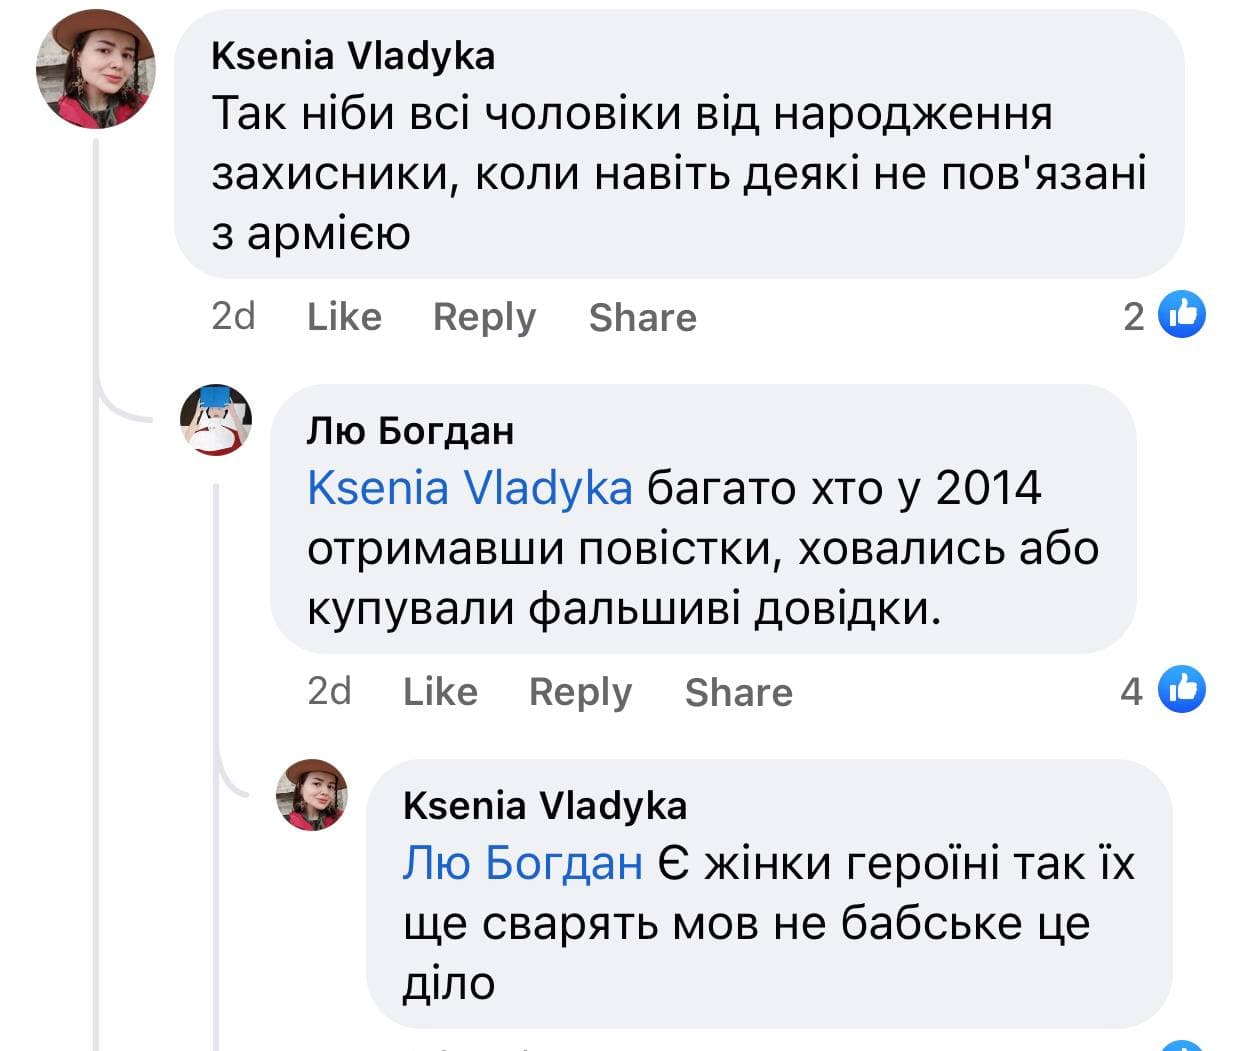Click like reaction icon showing 2 likes
This screenshot has width=1242, height=1051.
pos(1182,315)
